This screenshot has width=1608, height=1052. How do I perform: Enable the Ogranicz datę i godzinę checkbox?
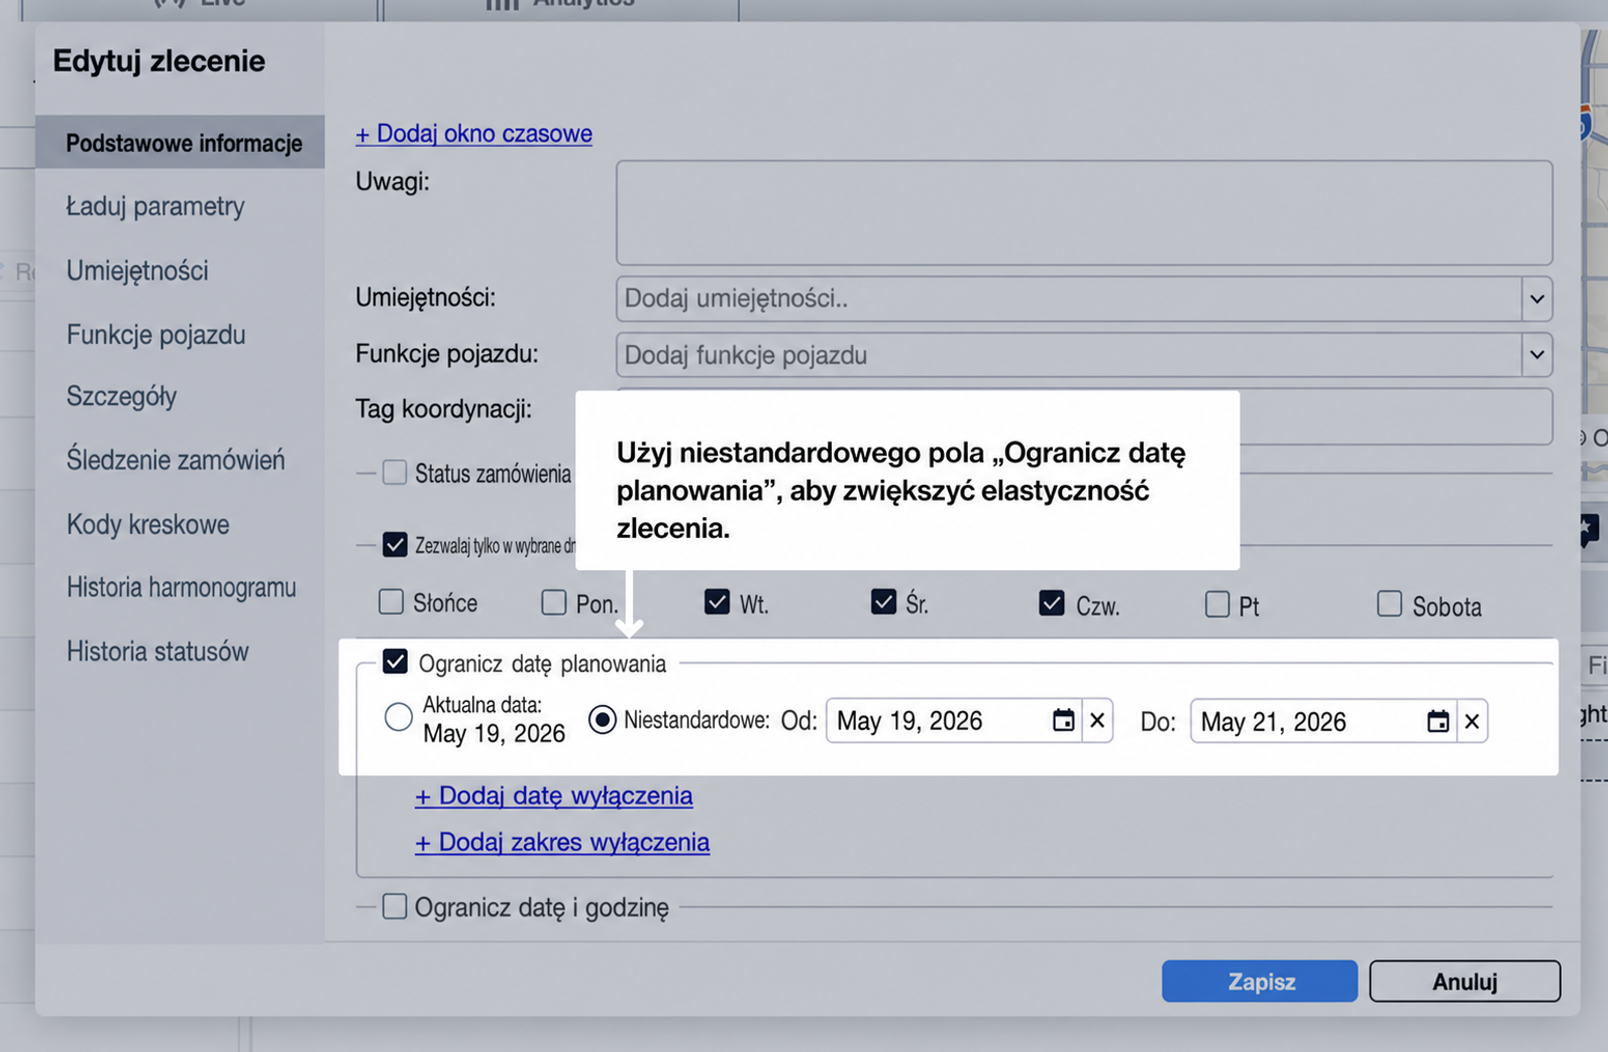pyautogui.click(x=395, y=906)
